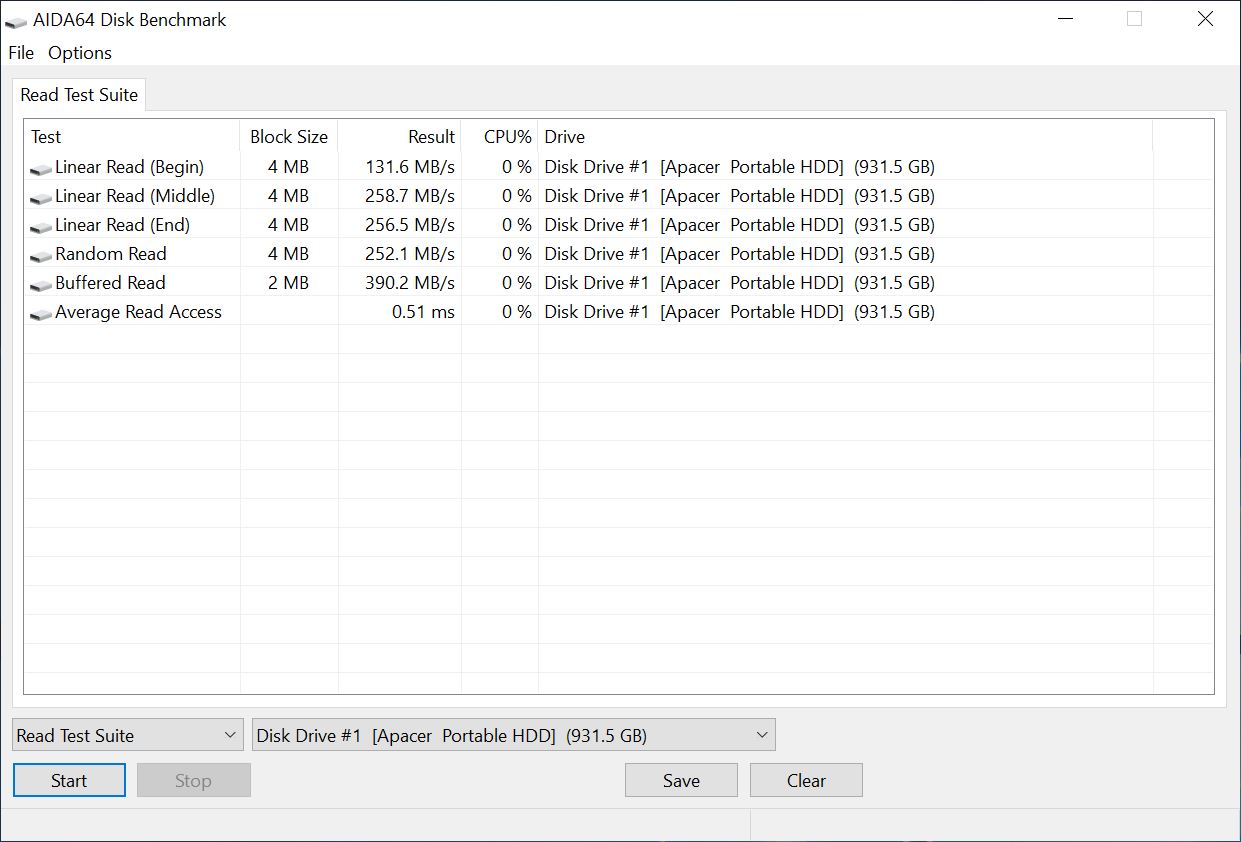Maximize the AIDA64 Disk Benchmark window
Screen dimensions: 1241x842
click(1134, 19)
